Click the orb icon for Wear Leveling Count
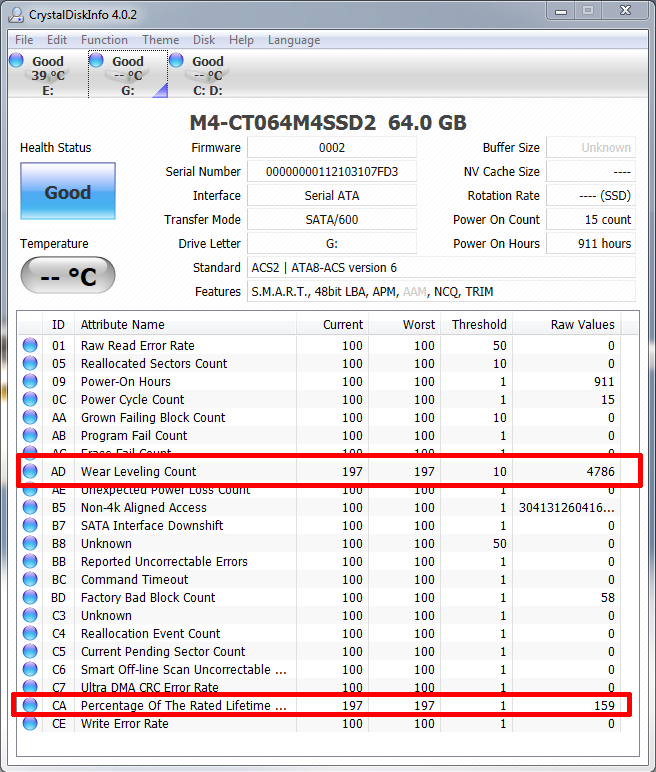This screenshot has height=772, width=656. pos(30,471)
